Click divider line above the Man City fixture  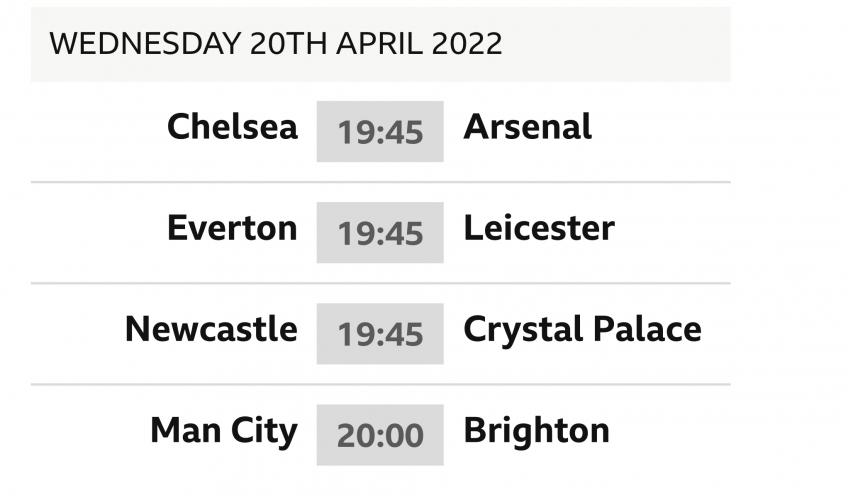(380, 384)
